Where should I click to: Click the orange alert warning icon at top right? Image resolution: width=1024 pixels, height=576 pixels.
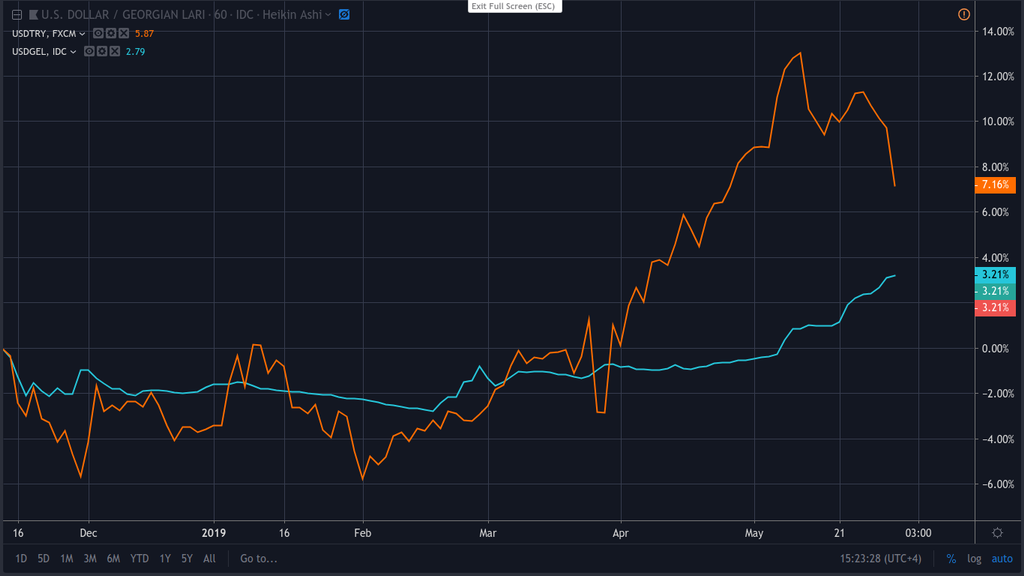[x=964, y=14]
